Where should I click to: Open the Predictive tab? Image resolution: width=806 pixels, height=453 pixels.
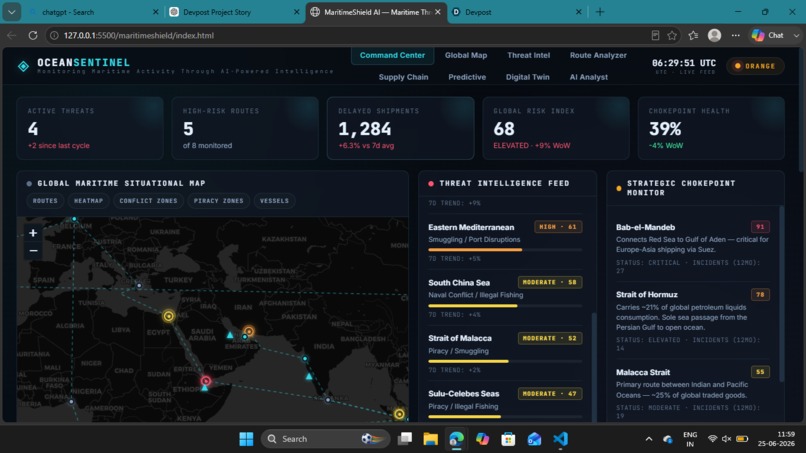[x=467, y=77]
